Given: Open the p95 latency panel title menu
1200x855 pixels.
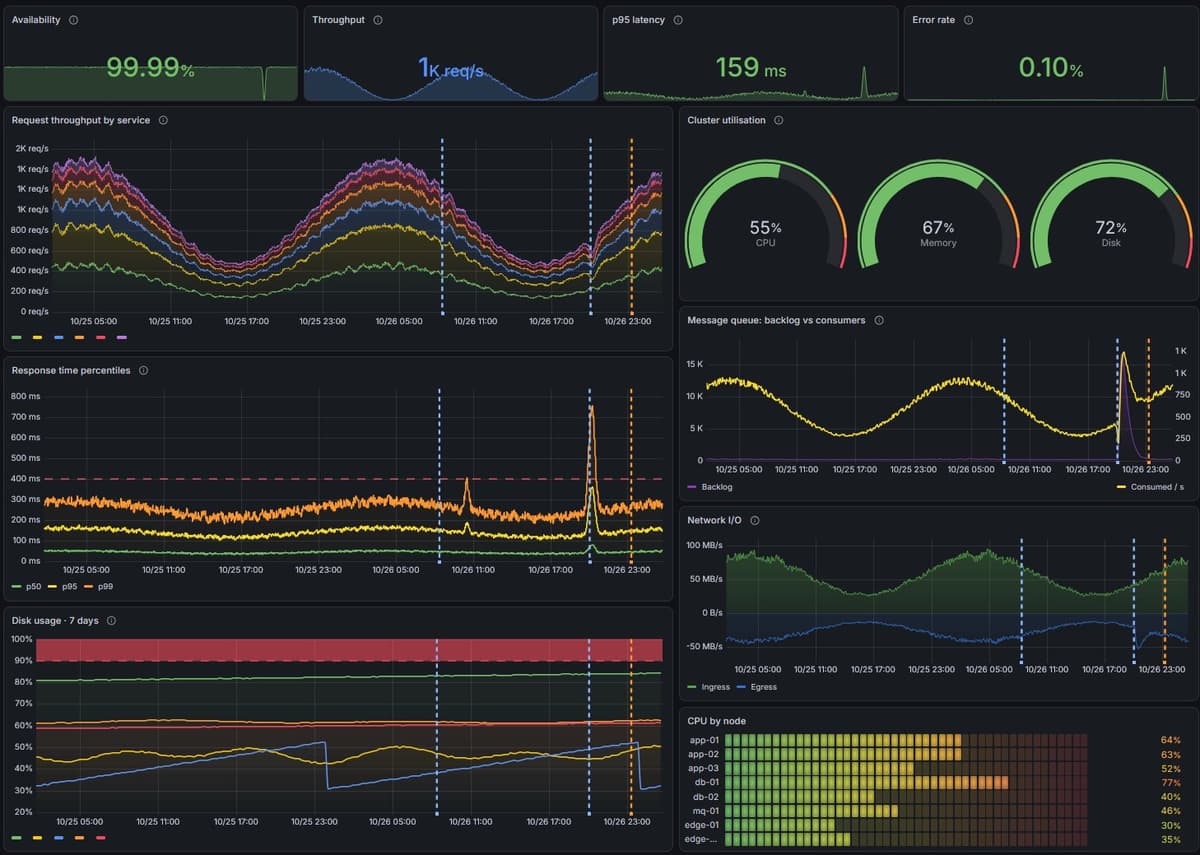Looking at the screenshot, I should 638,20.
